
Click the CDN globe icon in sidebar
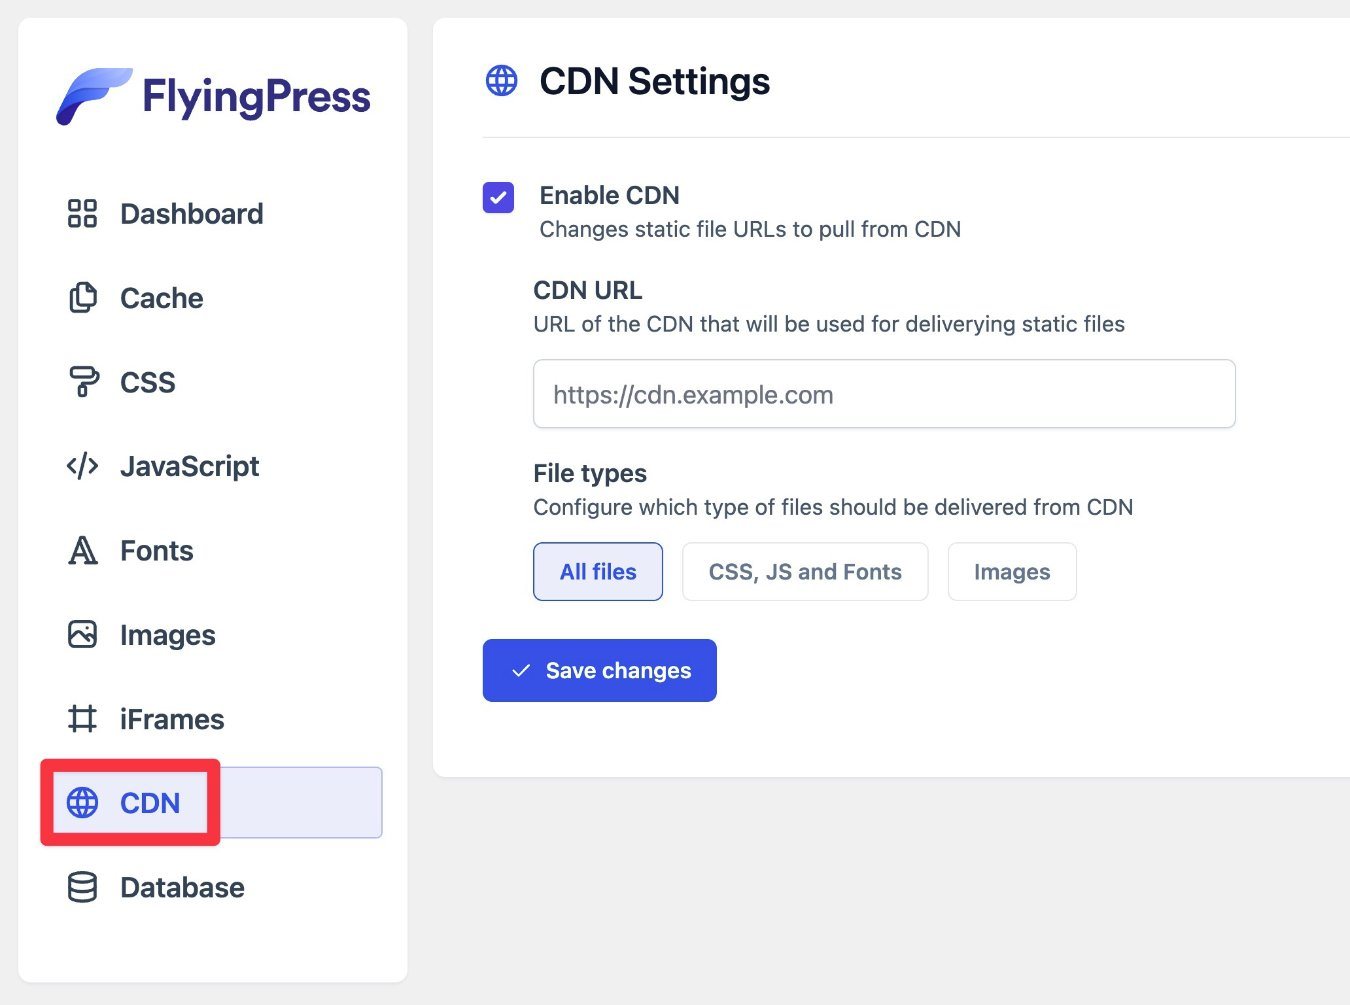(82, 802)
